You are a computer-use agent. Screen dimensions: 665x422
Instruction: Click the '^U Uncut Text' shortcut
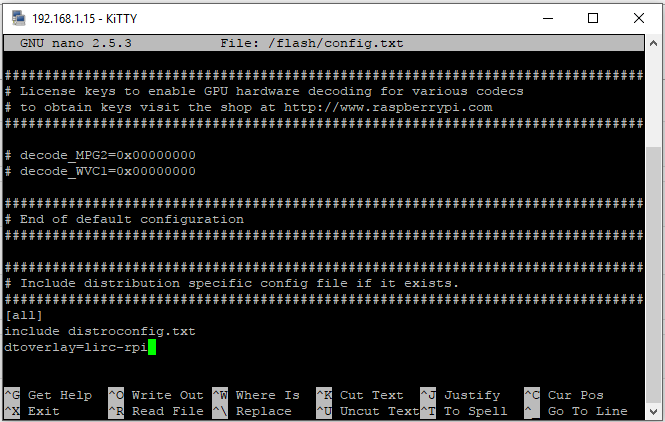coord(368,411)
